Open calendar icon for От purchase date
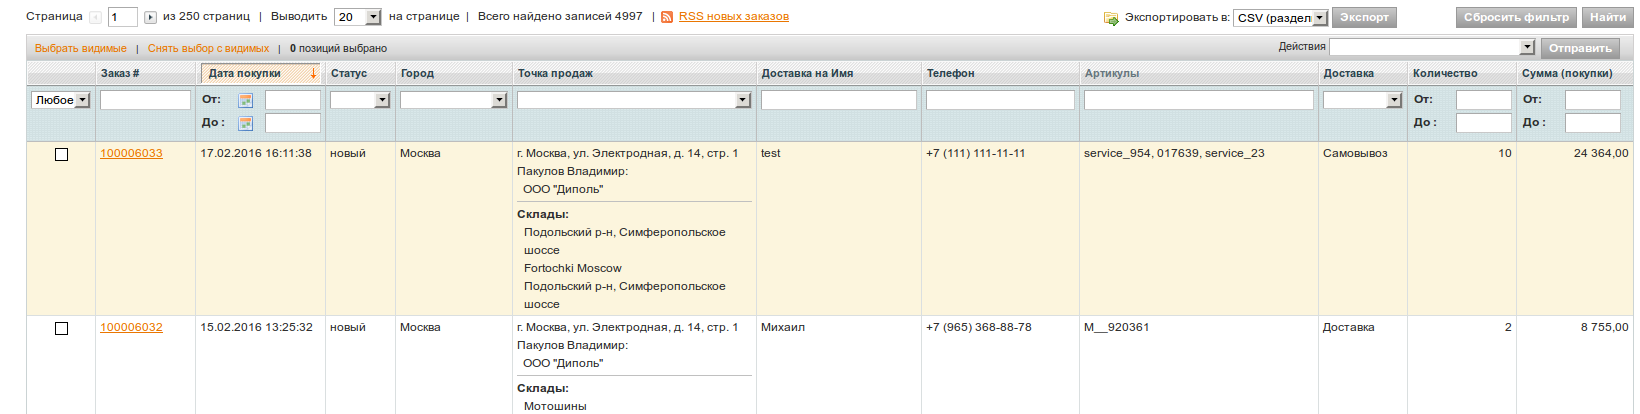This screenshot has width=1640, height=414. point(245,100)
